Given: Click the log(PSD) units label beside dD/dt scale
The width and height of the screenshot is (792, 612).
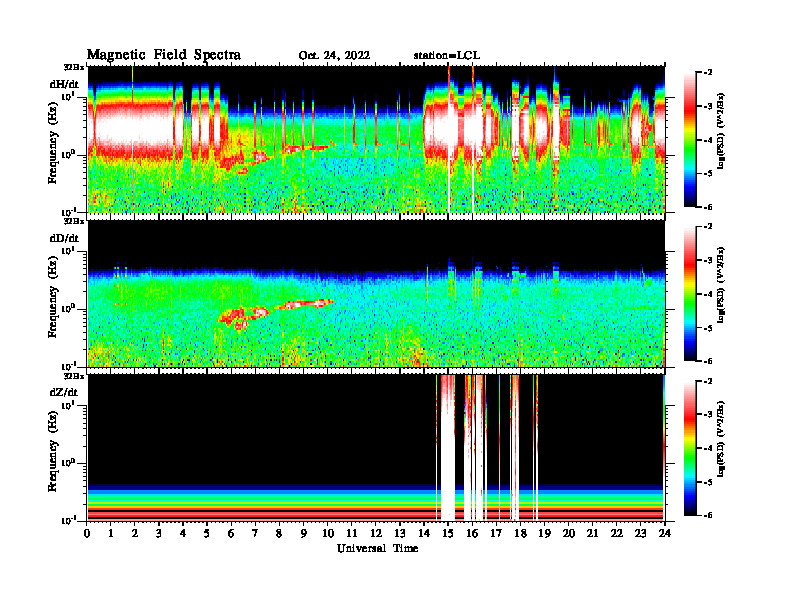Looking at the screenshot, I should tap(721, 285).
